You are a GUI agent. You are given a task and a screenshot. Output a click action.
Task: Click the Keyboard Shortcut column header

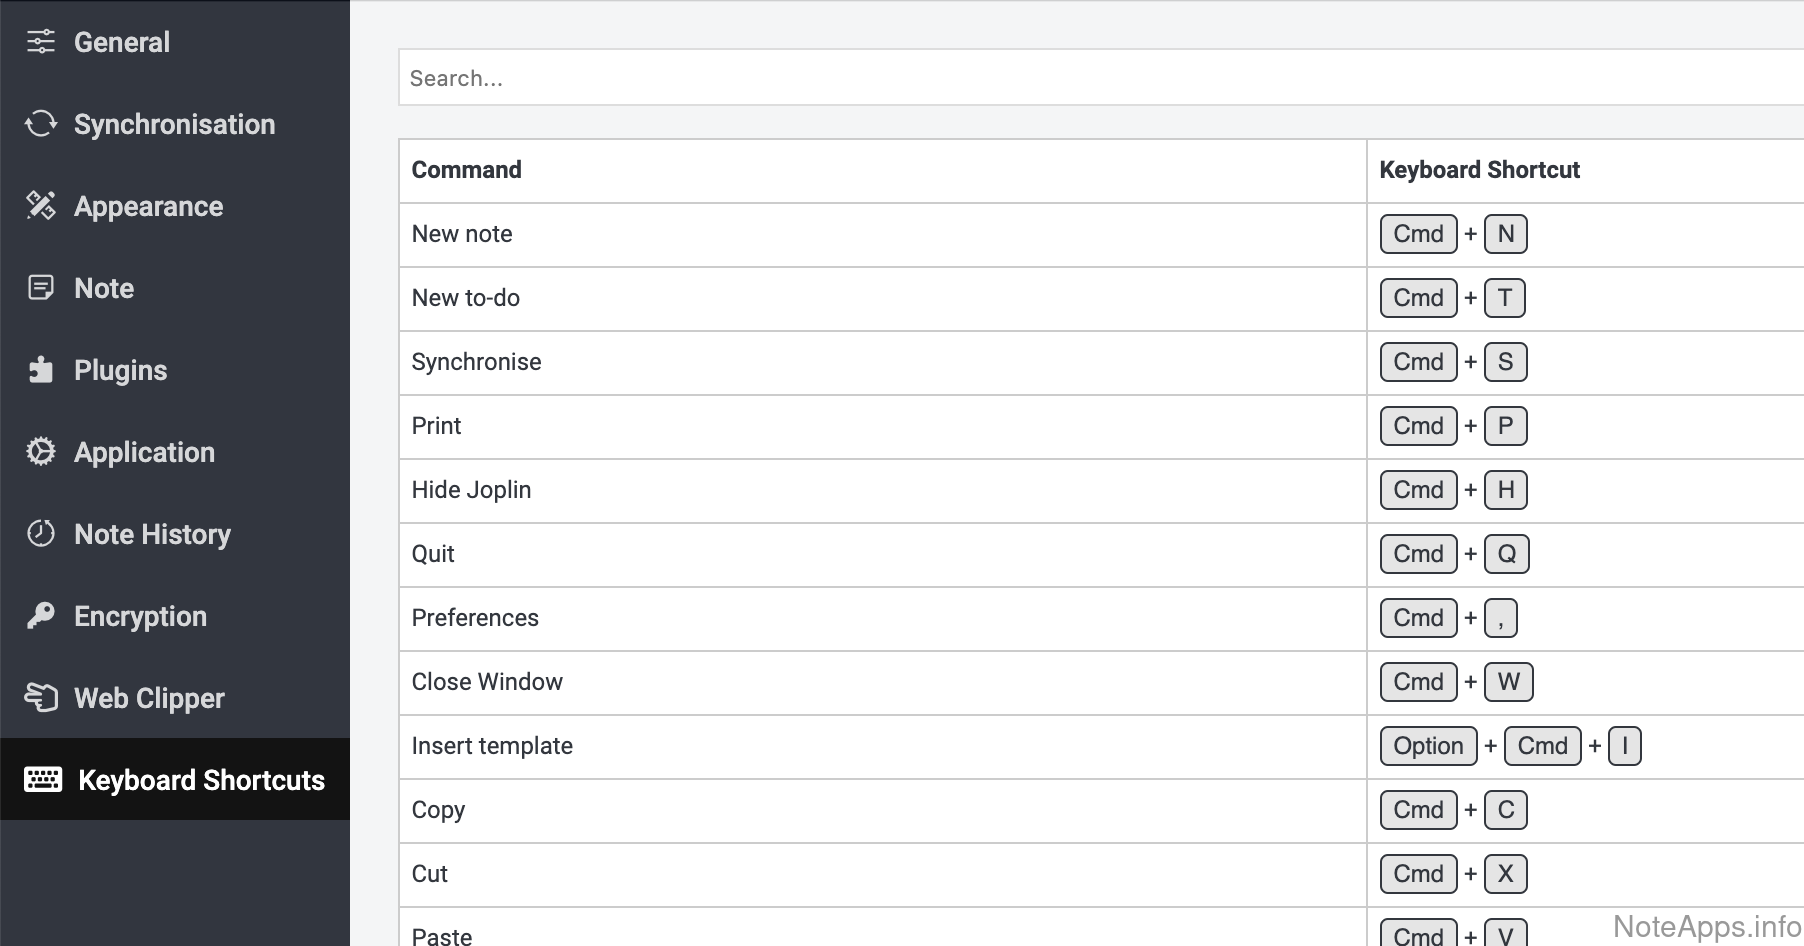[1479, 170]
